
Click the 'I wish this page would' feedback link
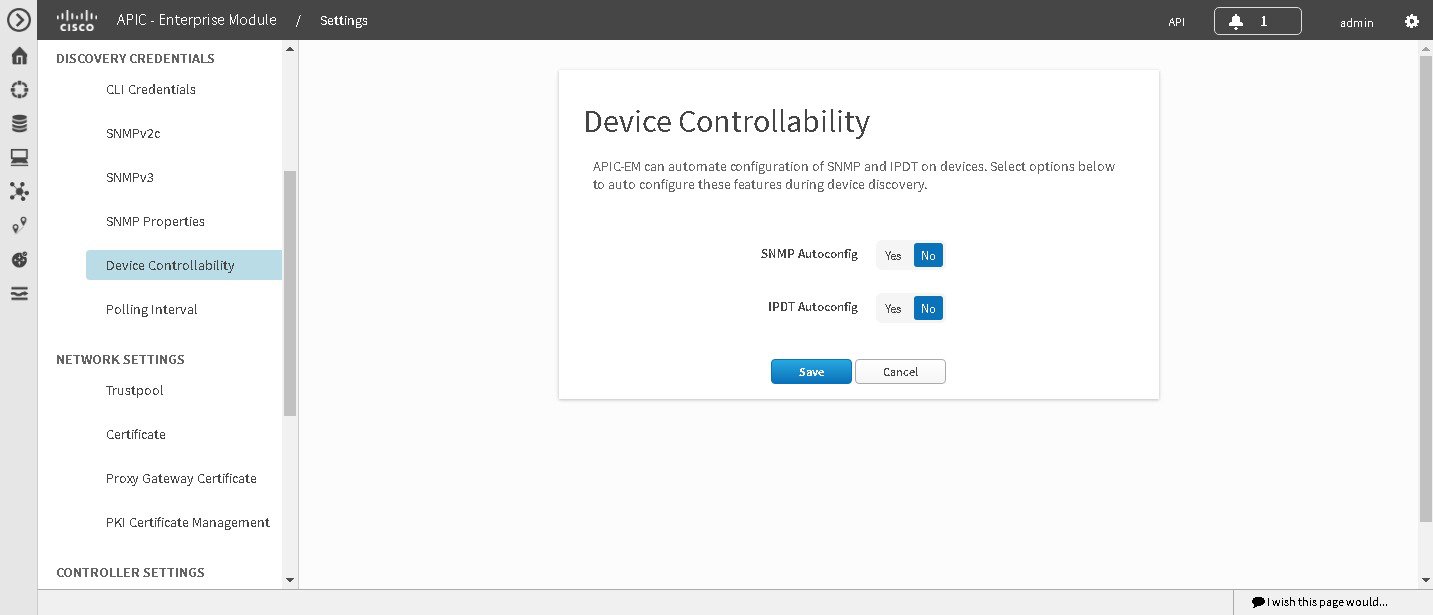pyautogui.click(x=1322, y=601)
